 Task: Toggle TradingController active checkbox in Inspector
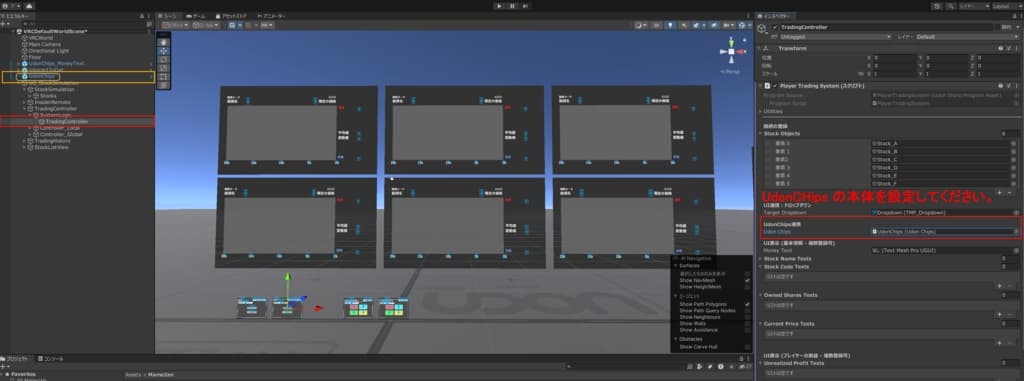775,27
